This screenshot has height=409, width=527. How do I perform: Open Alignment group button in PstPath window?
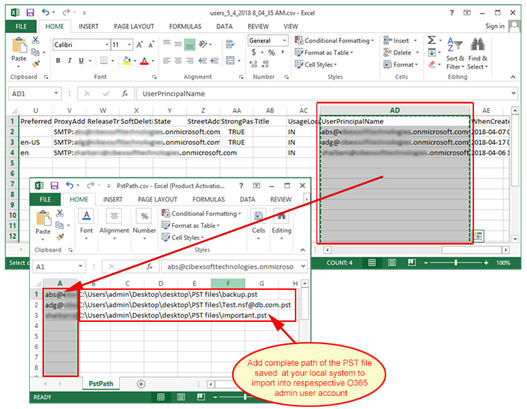pyautogui.click(x=114, y=224)
